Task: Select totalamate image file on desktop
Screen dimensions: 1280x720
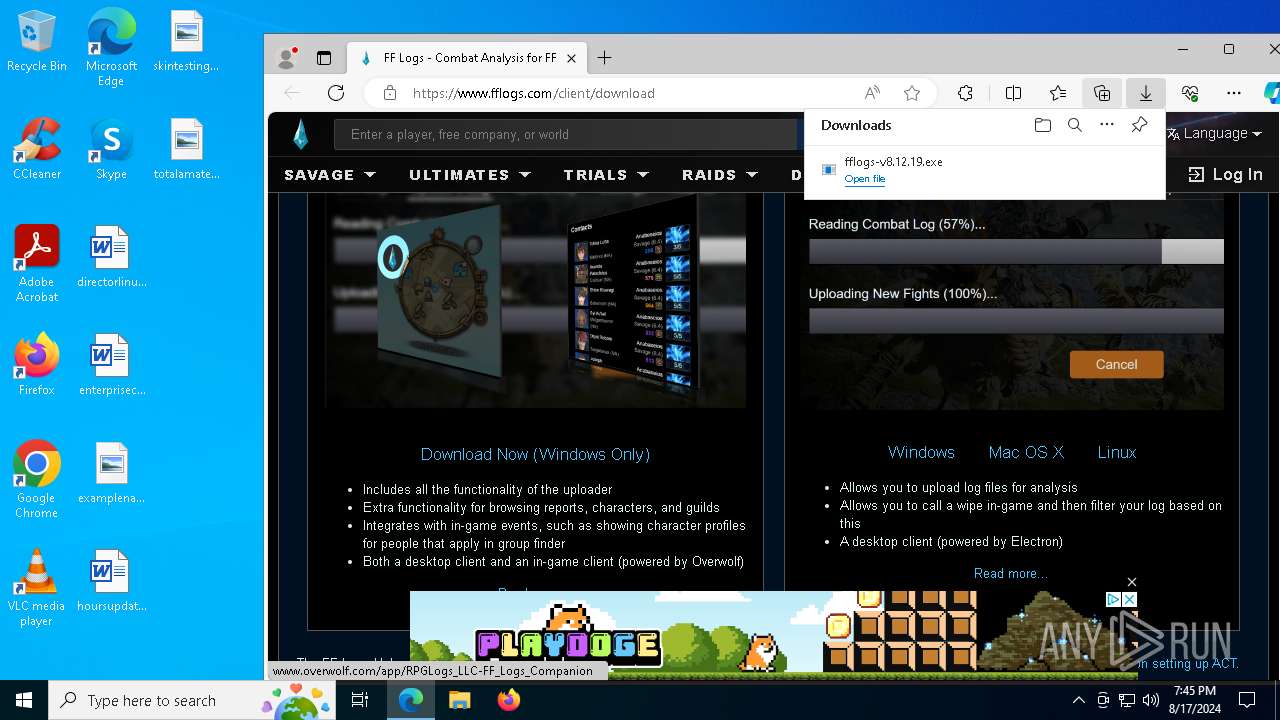Action: click(186, 149)
